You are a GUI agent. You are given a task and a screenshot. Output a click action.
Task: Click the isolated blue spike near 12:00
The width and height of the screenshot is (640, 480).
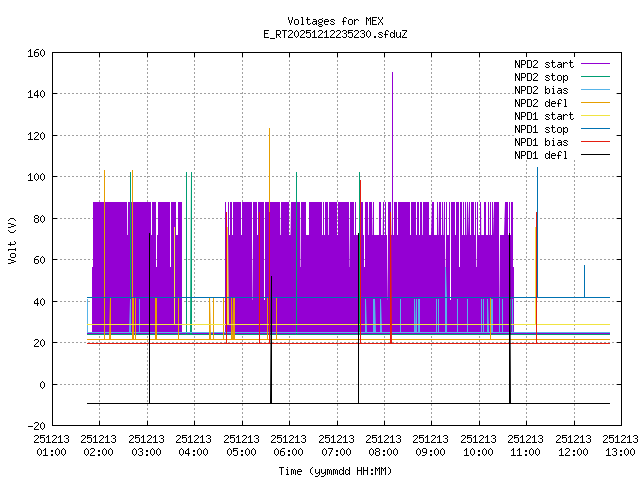coord(585,280)
